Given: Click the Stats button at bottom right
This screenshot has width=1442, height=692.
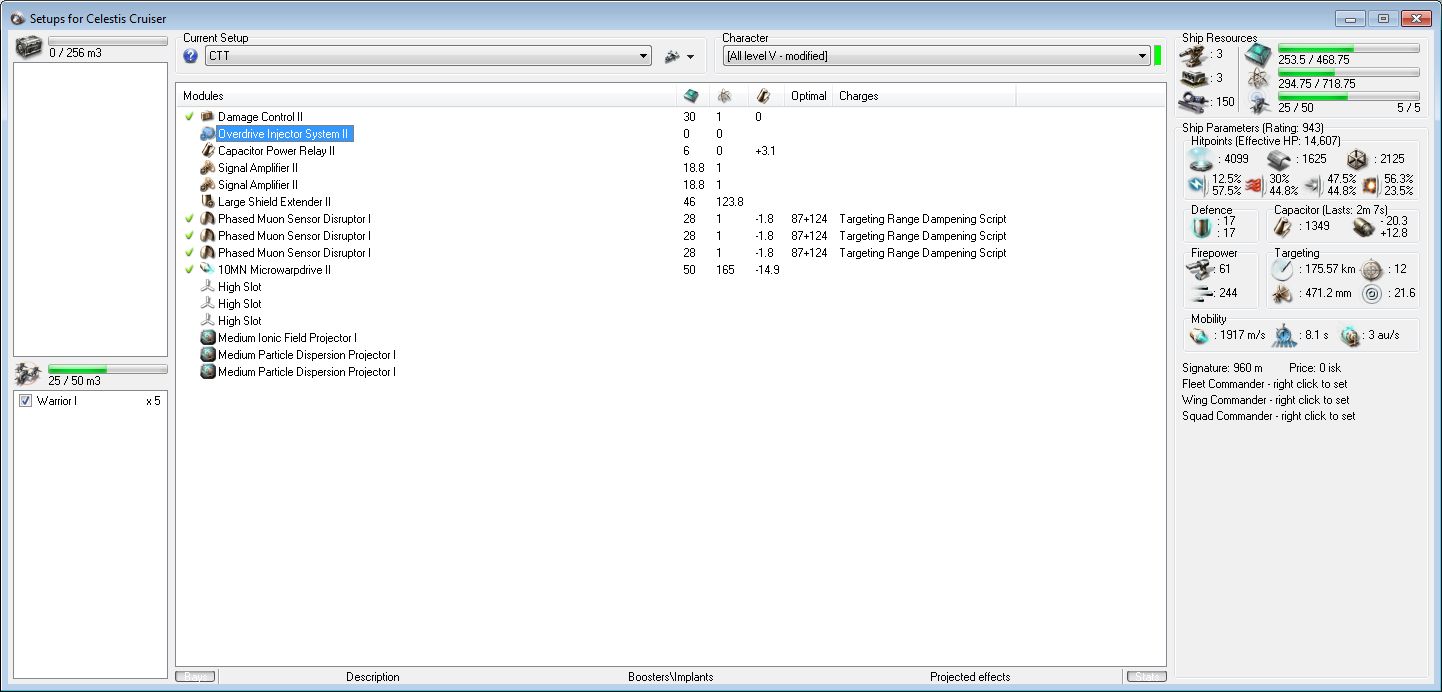Looking at the screenshot, I should (x=1146, y=677).
